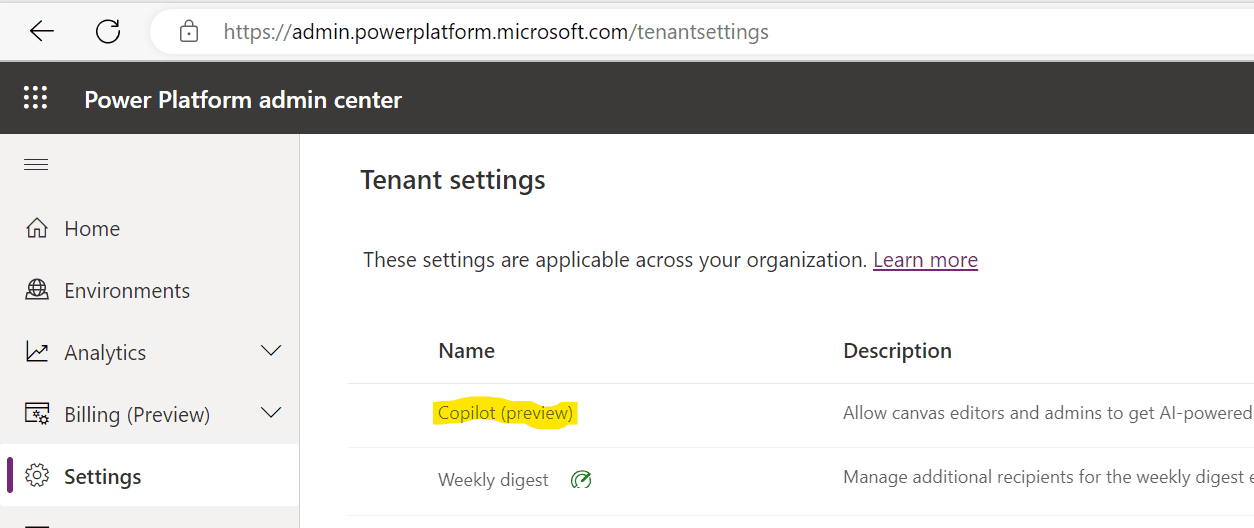Collapse the navigation hamburger menu
Image resolution: width=1254 pixels, height=528 pixels.
36,164
